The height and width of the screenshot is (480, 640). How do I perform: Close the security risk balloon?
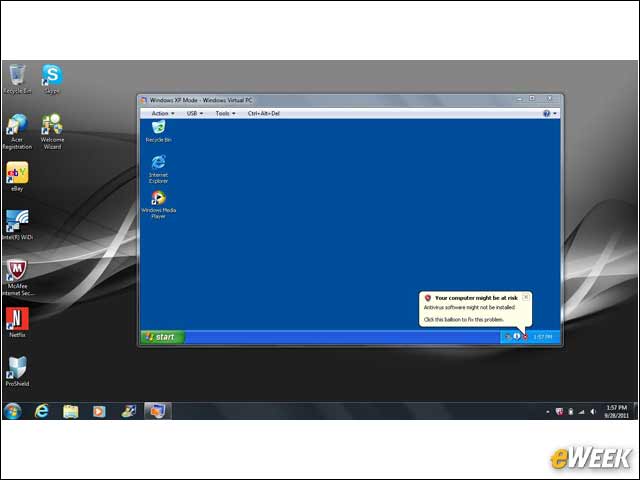coord(526,297)
